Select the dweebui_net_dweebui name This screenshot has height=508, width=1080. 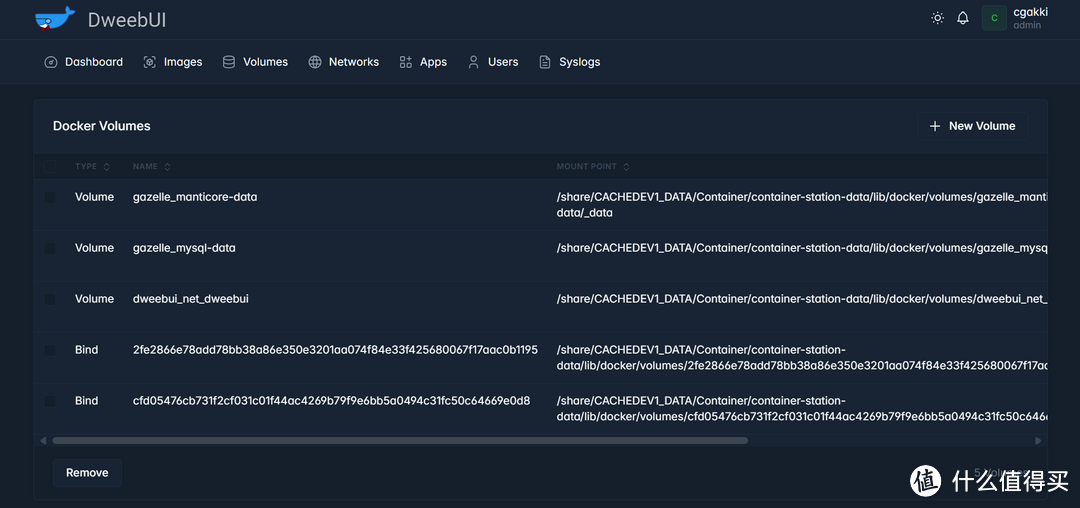191,299
